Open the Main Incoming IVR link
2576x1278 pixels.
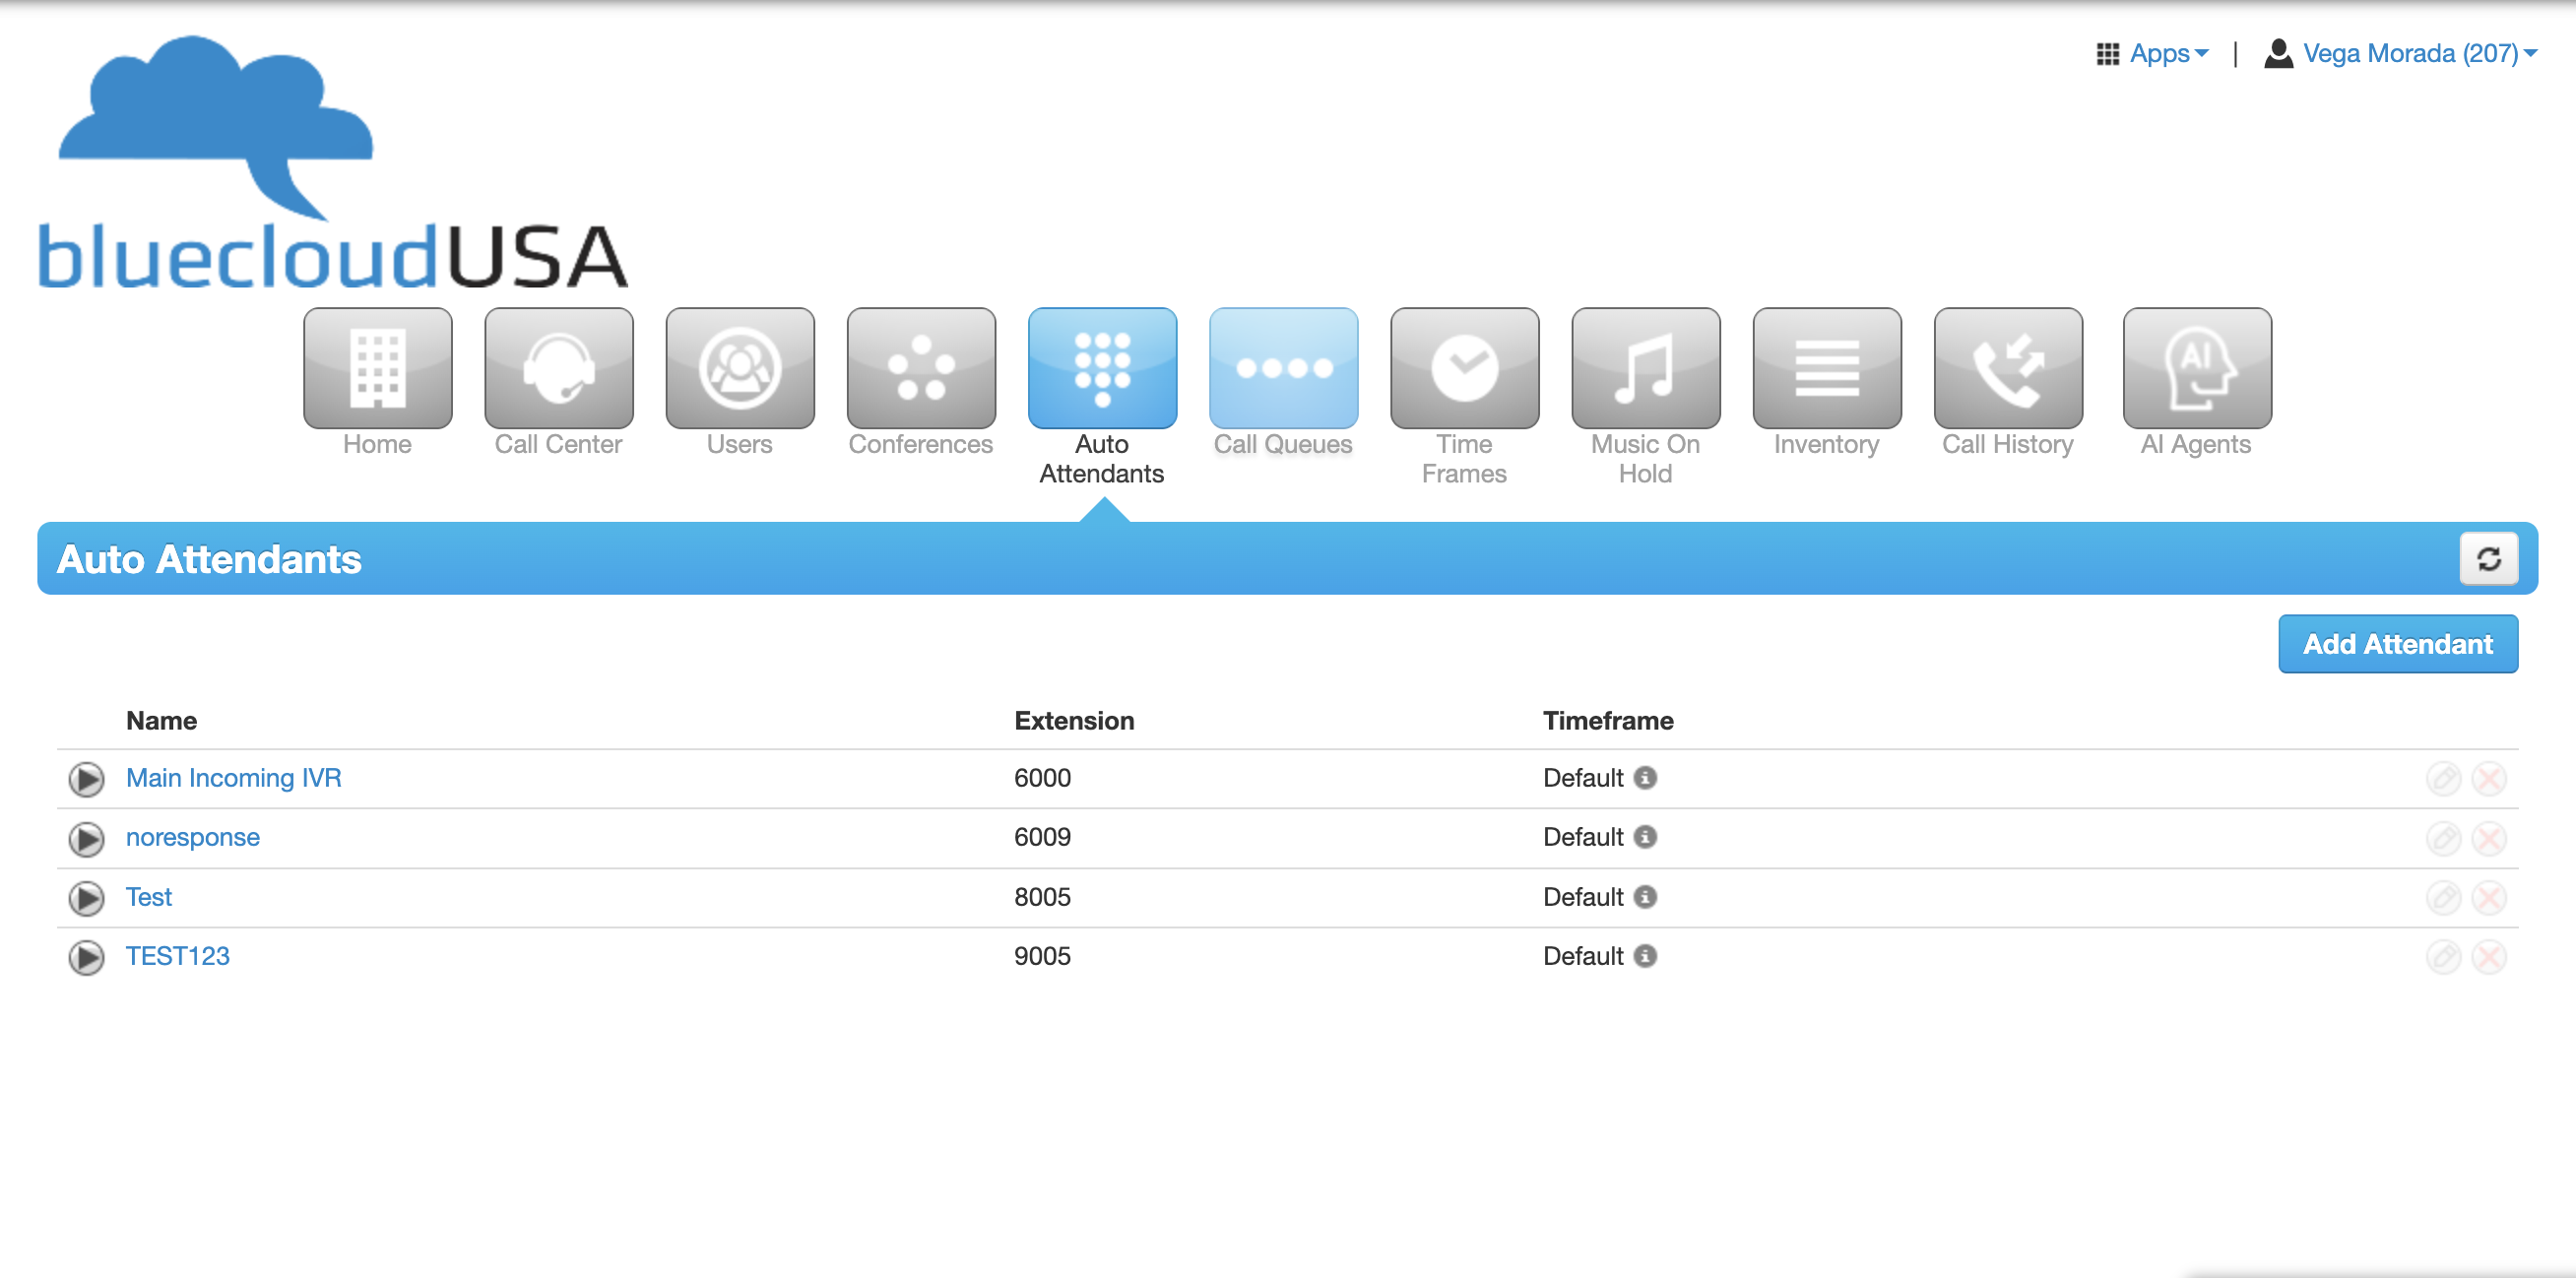pyautogui.click(x=233, y=778)
